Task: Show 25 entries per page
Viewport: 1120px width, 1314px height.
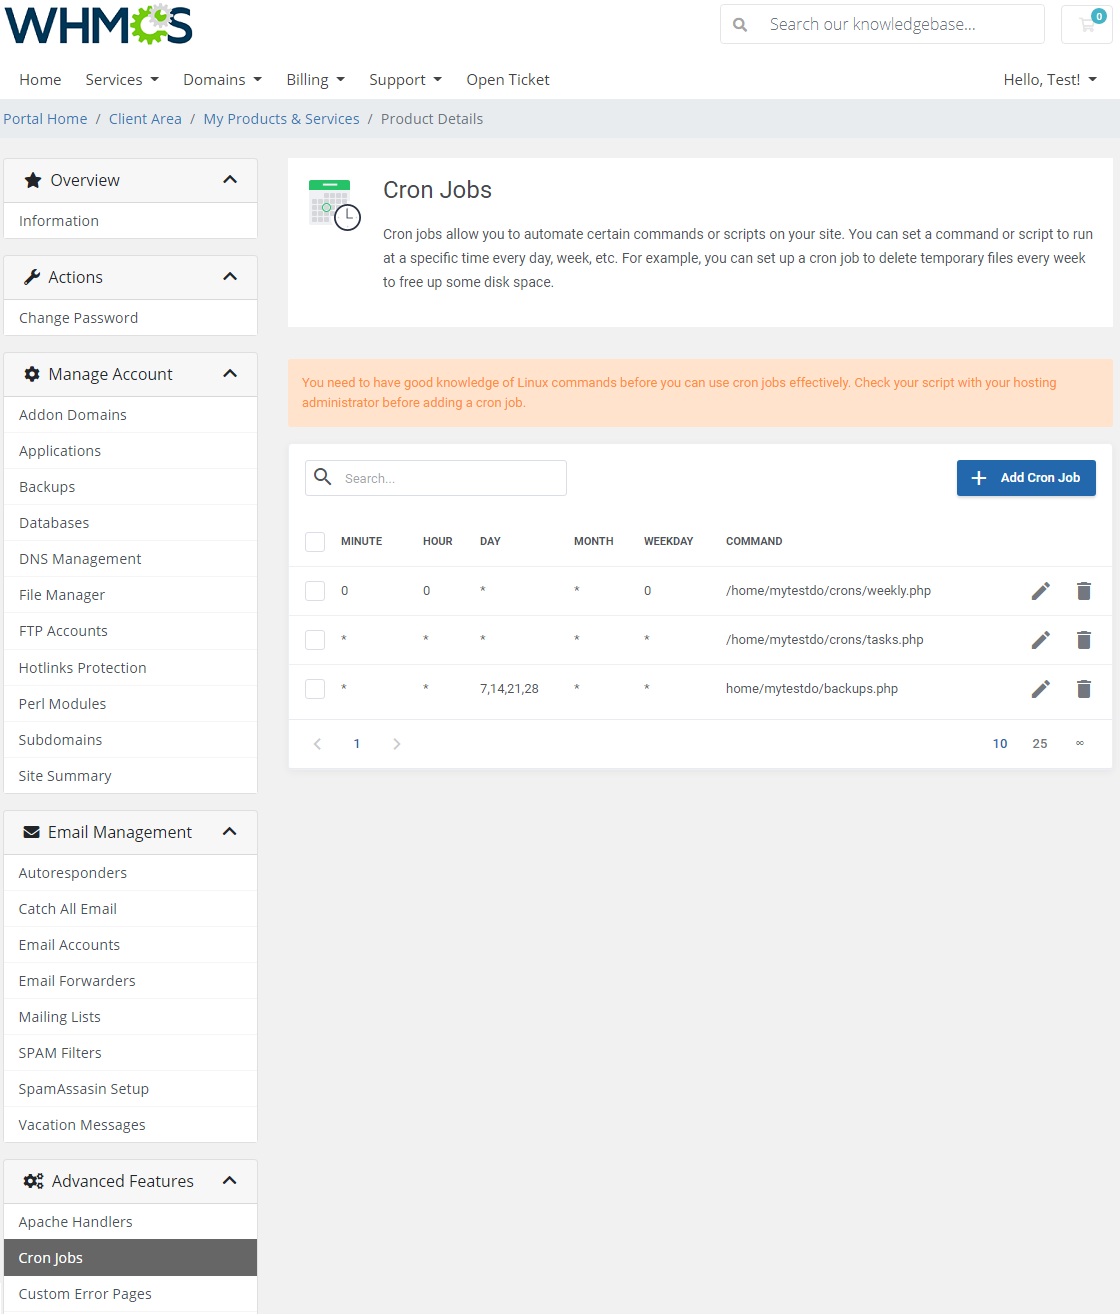Action: 1040,744
